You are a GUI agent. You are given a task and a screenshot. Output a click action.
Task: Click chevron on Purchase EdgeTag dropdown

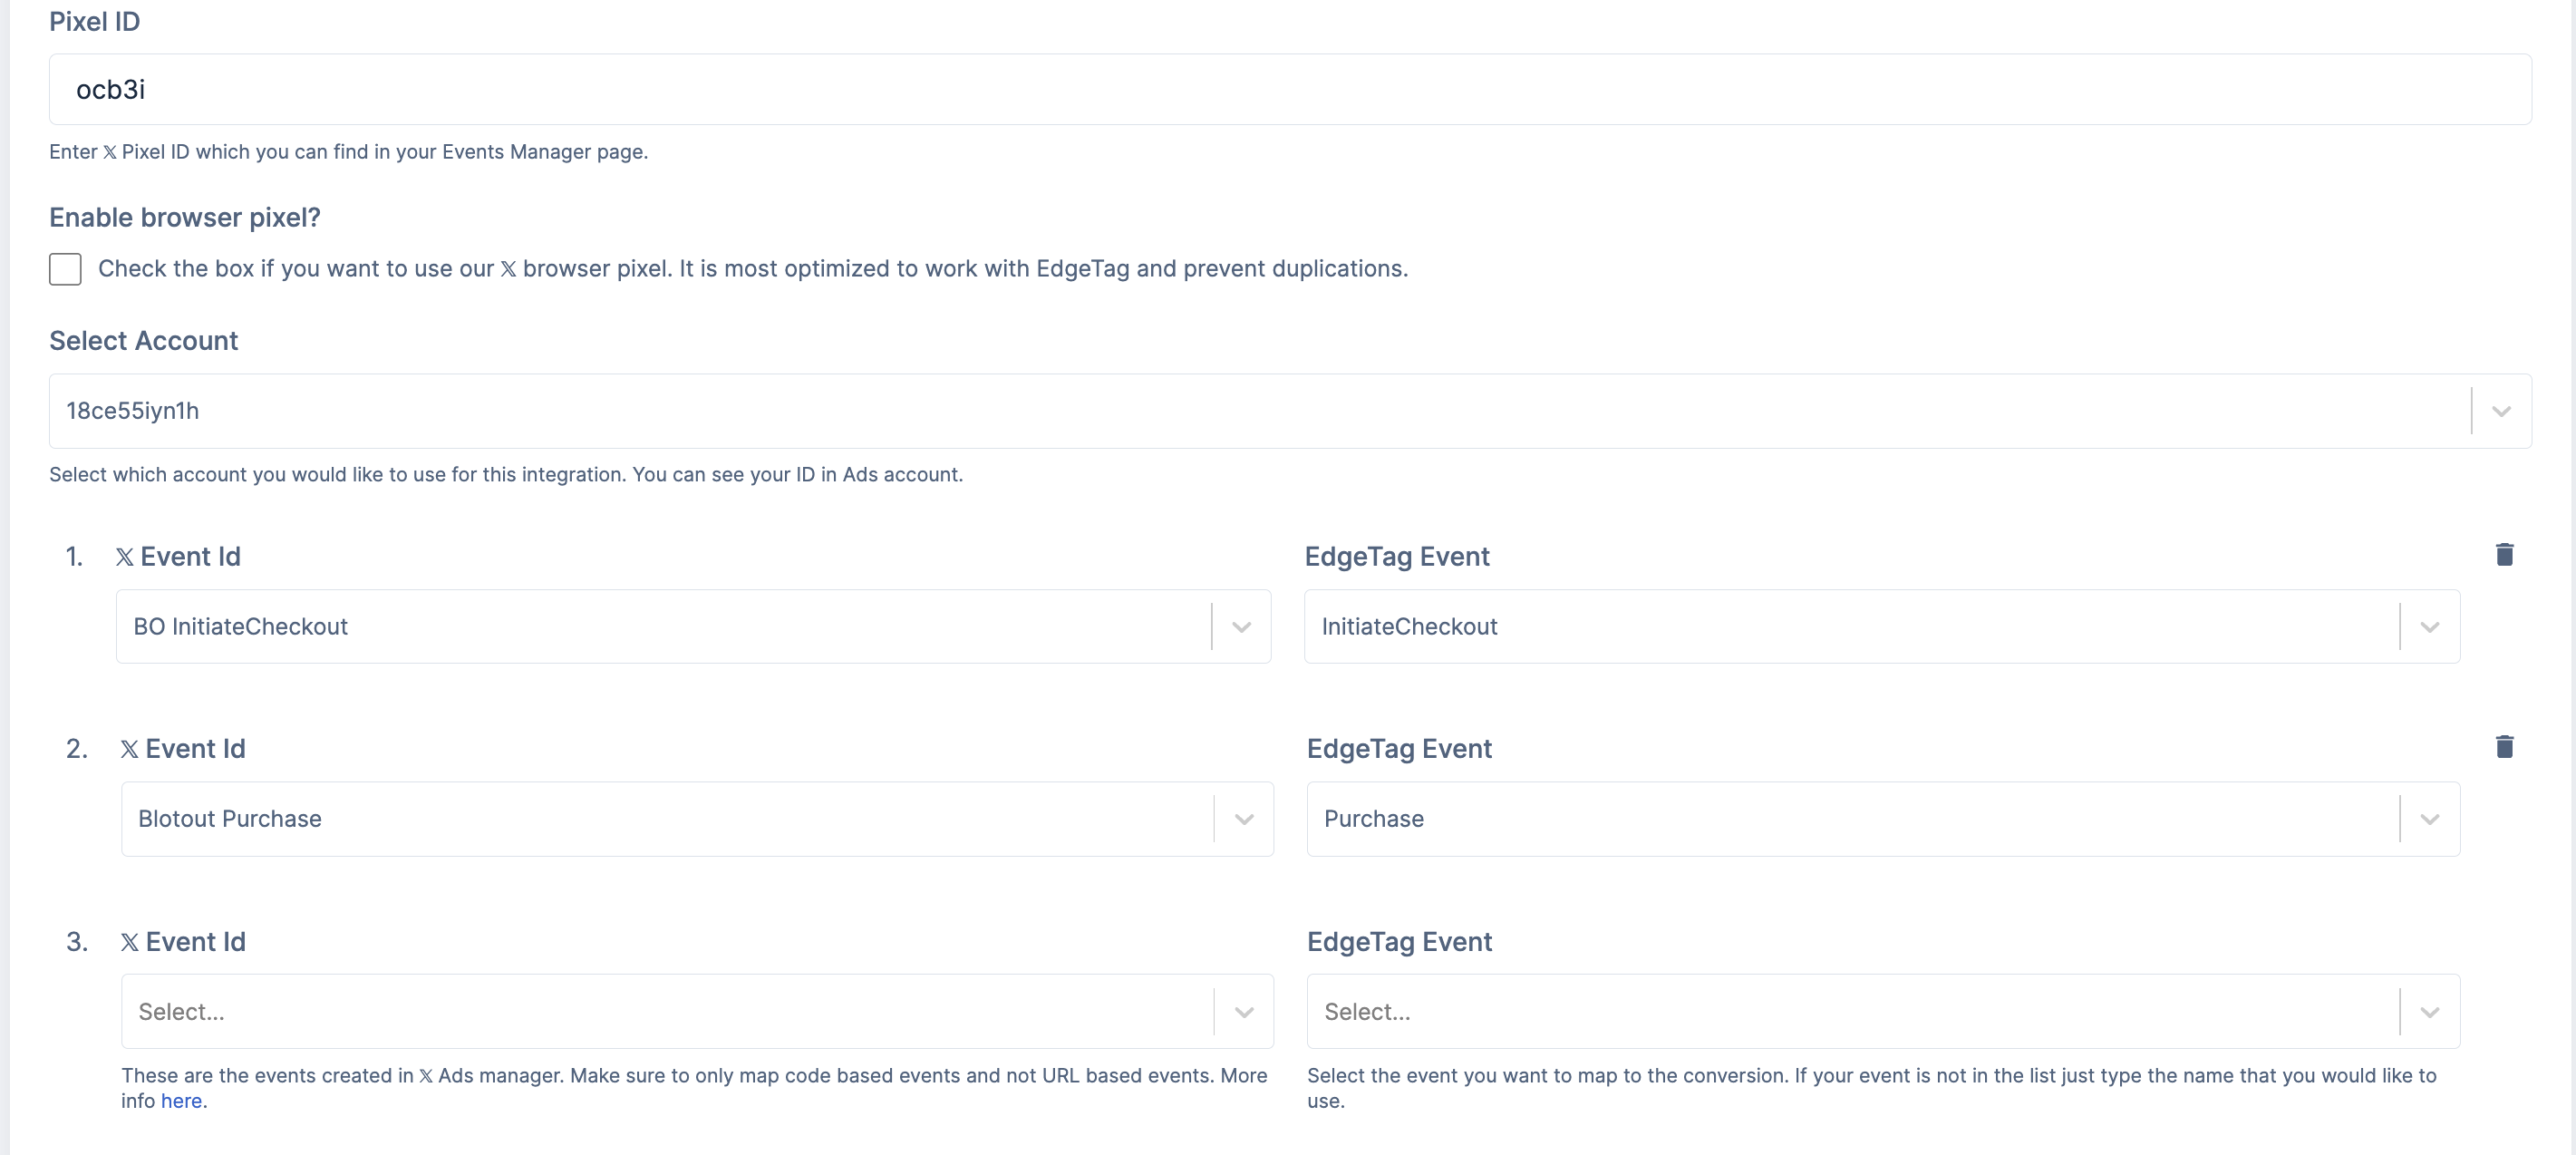(x=2429, y=820)
